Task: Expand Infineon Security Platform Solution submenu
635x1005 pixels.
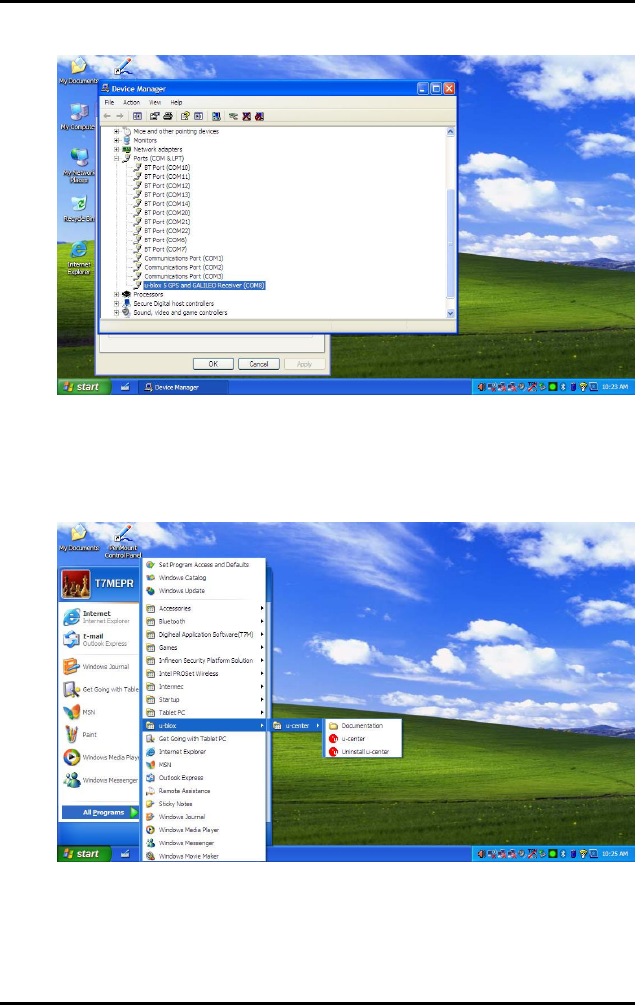Action: point(204,660)
